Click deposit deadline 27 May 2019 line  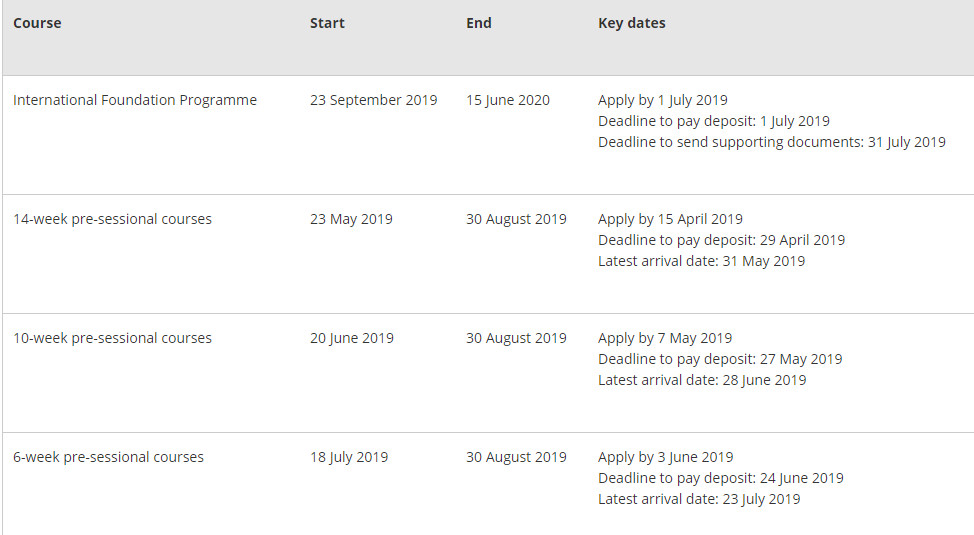click(720, 359)
